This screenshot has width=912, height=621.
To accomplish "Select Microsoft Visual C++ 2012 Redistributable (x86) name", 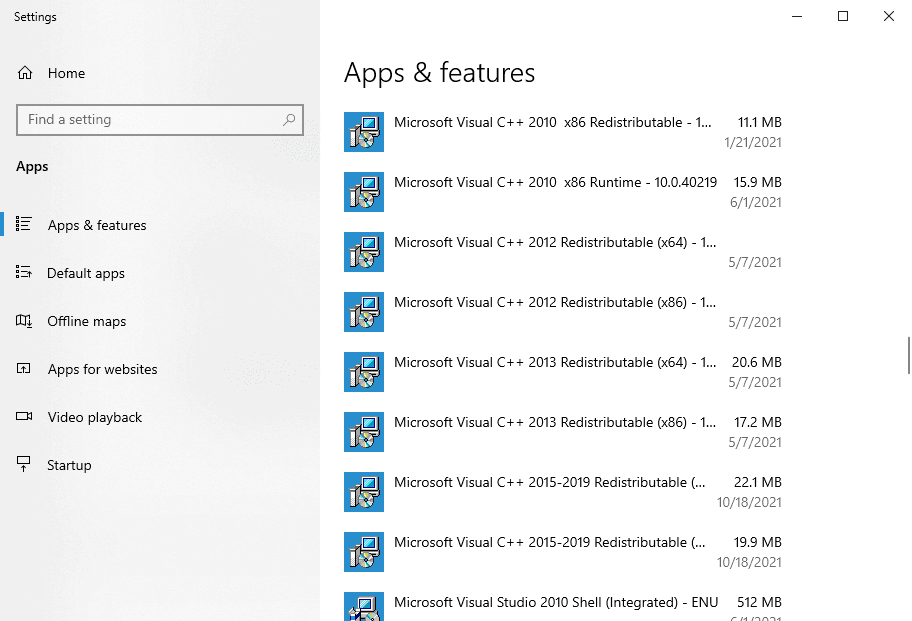I will click(555, 302).
